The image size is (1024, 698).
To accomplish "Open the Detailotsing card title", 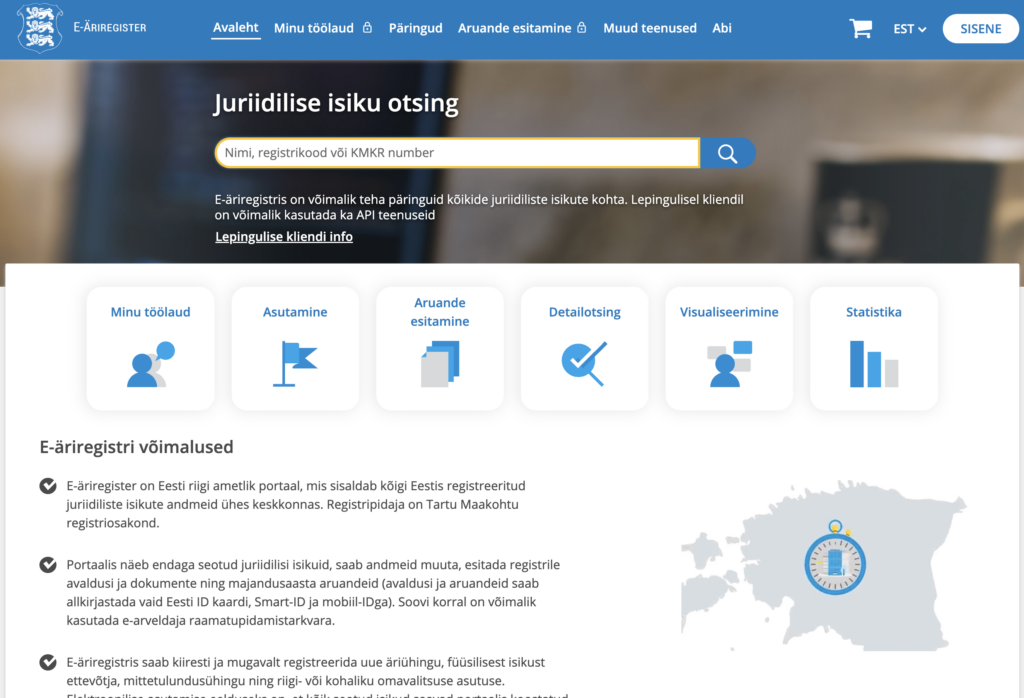I will [584, 312].
